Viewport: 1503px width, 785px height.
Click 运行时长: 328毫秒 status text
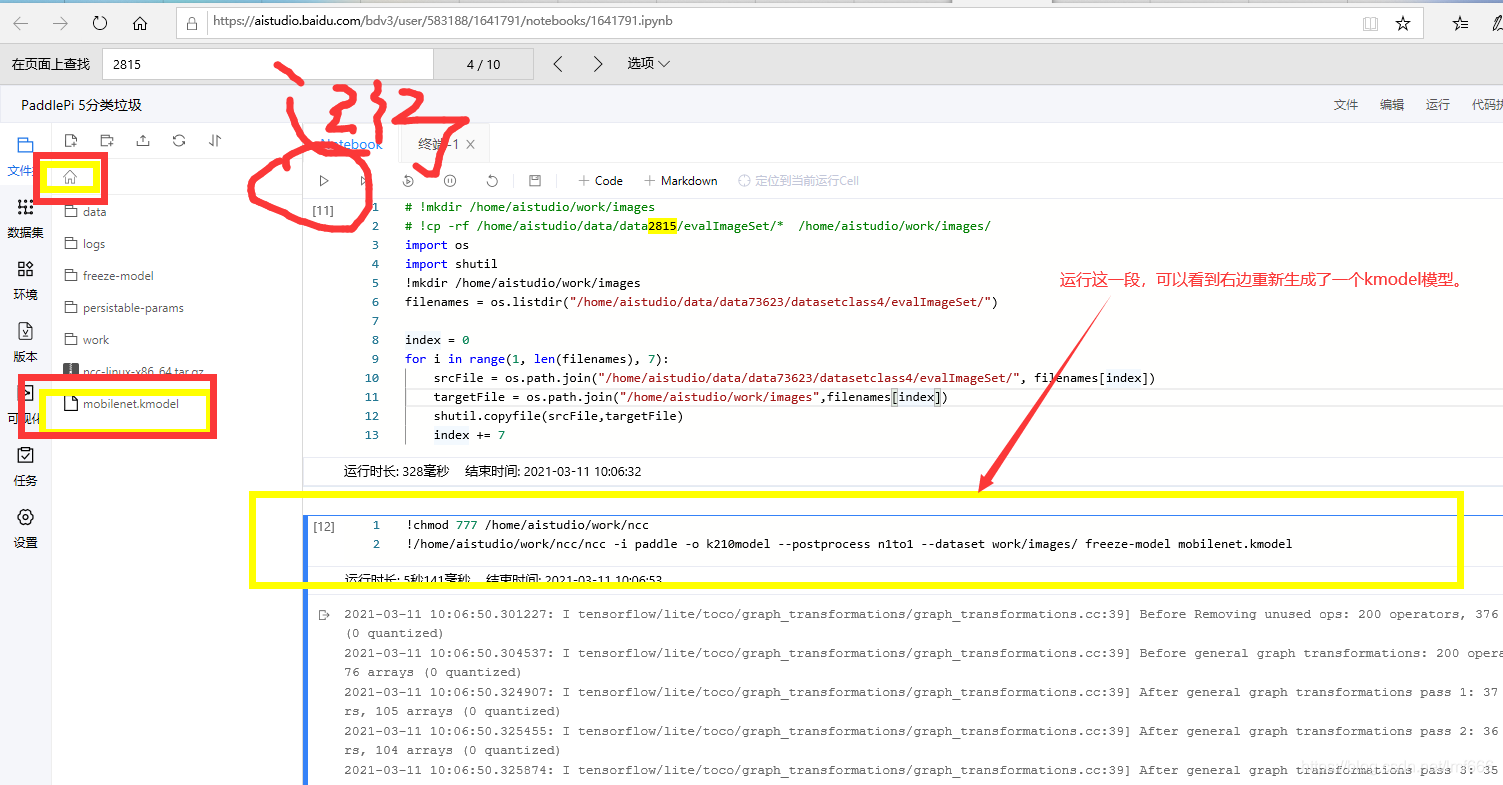click(397, 471)
